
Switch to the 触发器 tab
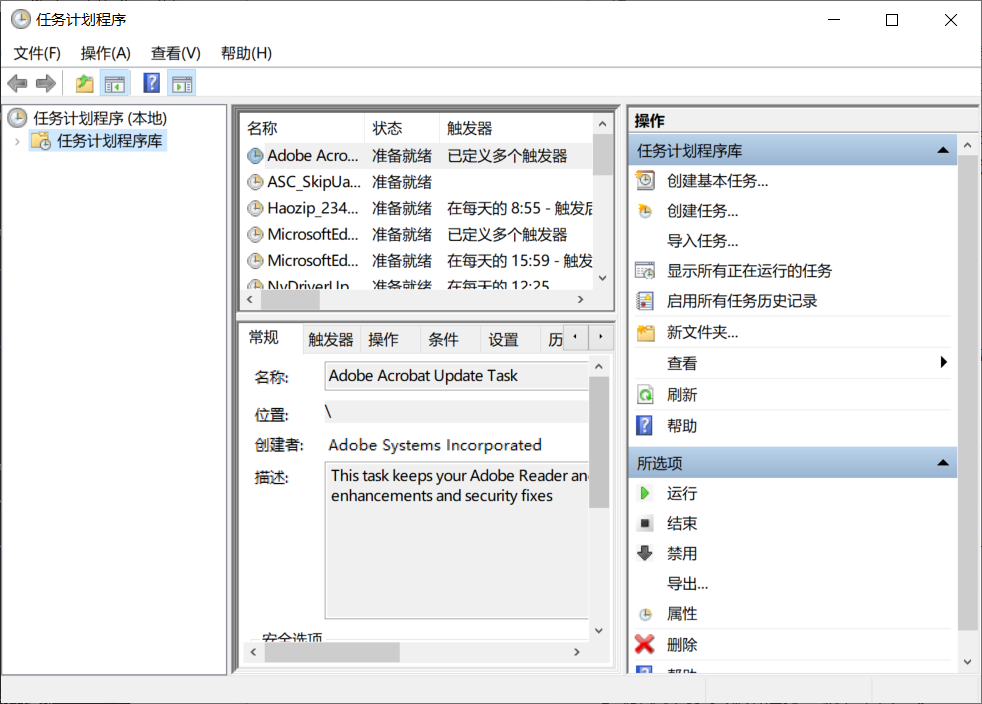tap(331, 339)
